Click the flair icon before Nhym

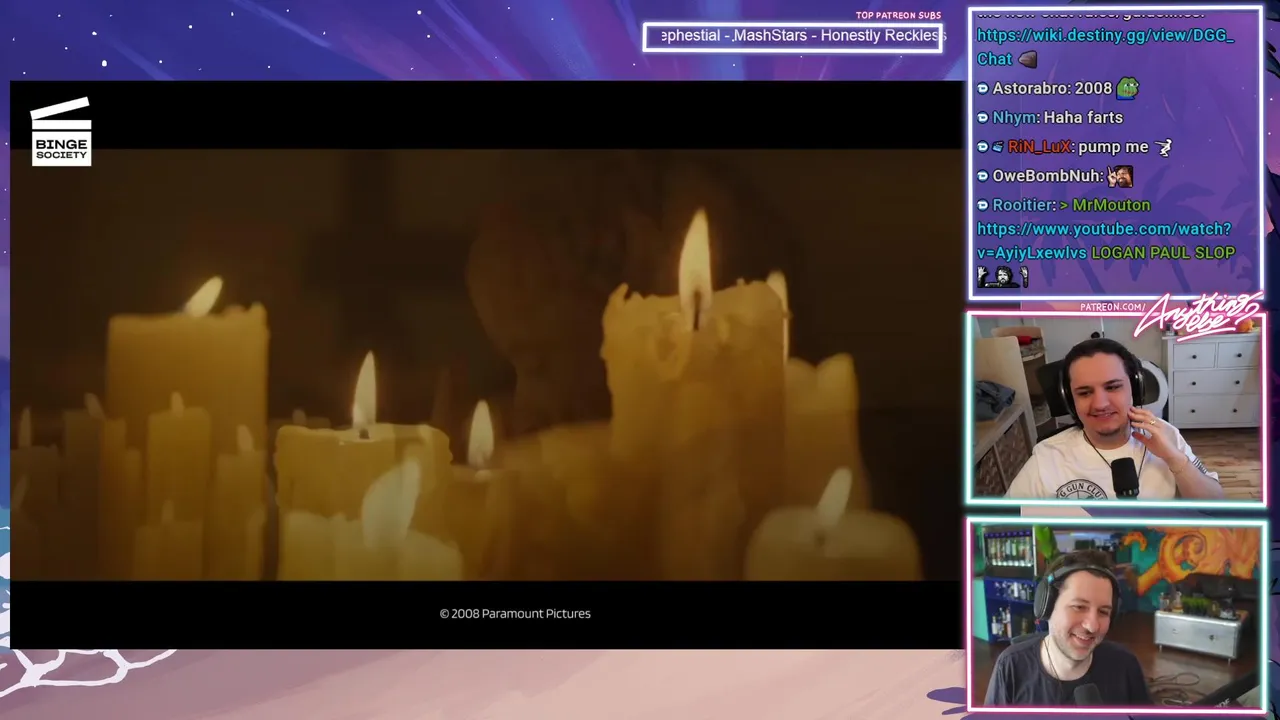982,118
